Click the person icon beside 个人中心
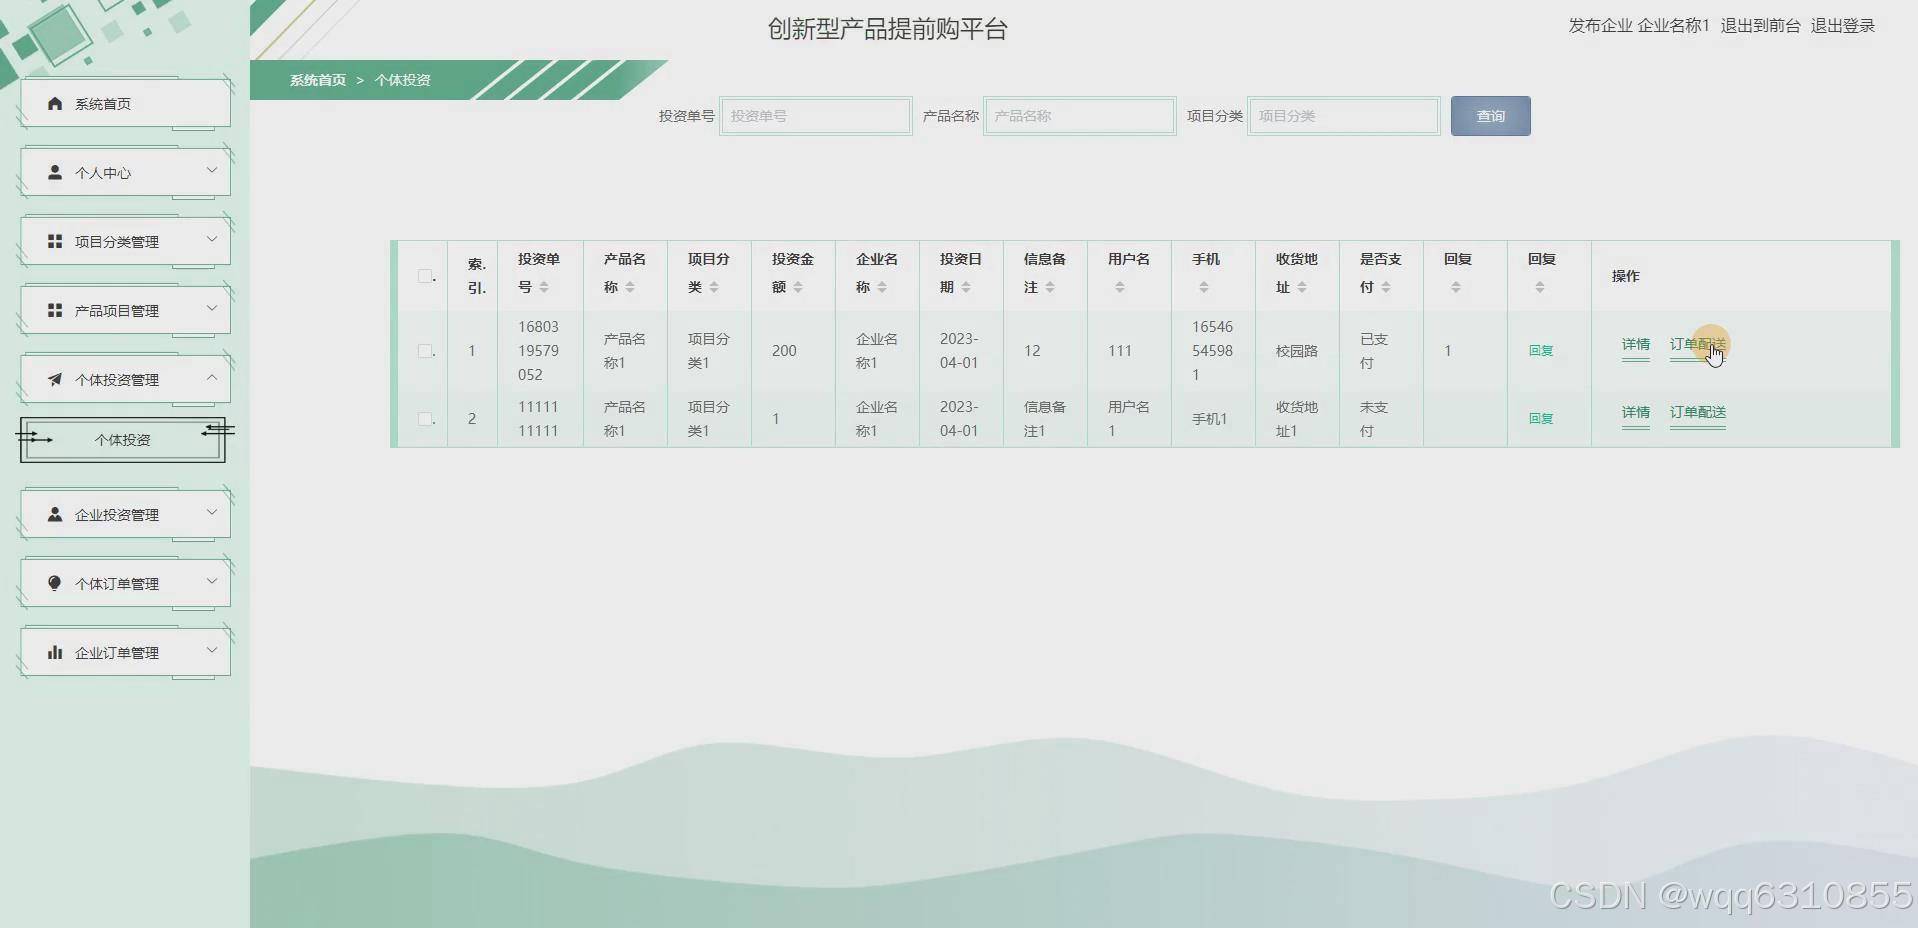Viewport: 1918px width, 928px height. pyautogui.click(x=55, y=173)
